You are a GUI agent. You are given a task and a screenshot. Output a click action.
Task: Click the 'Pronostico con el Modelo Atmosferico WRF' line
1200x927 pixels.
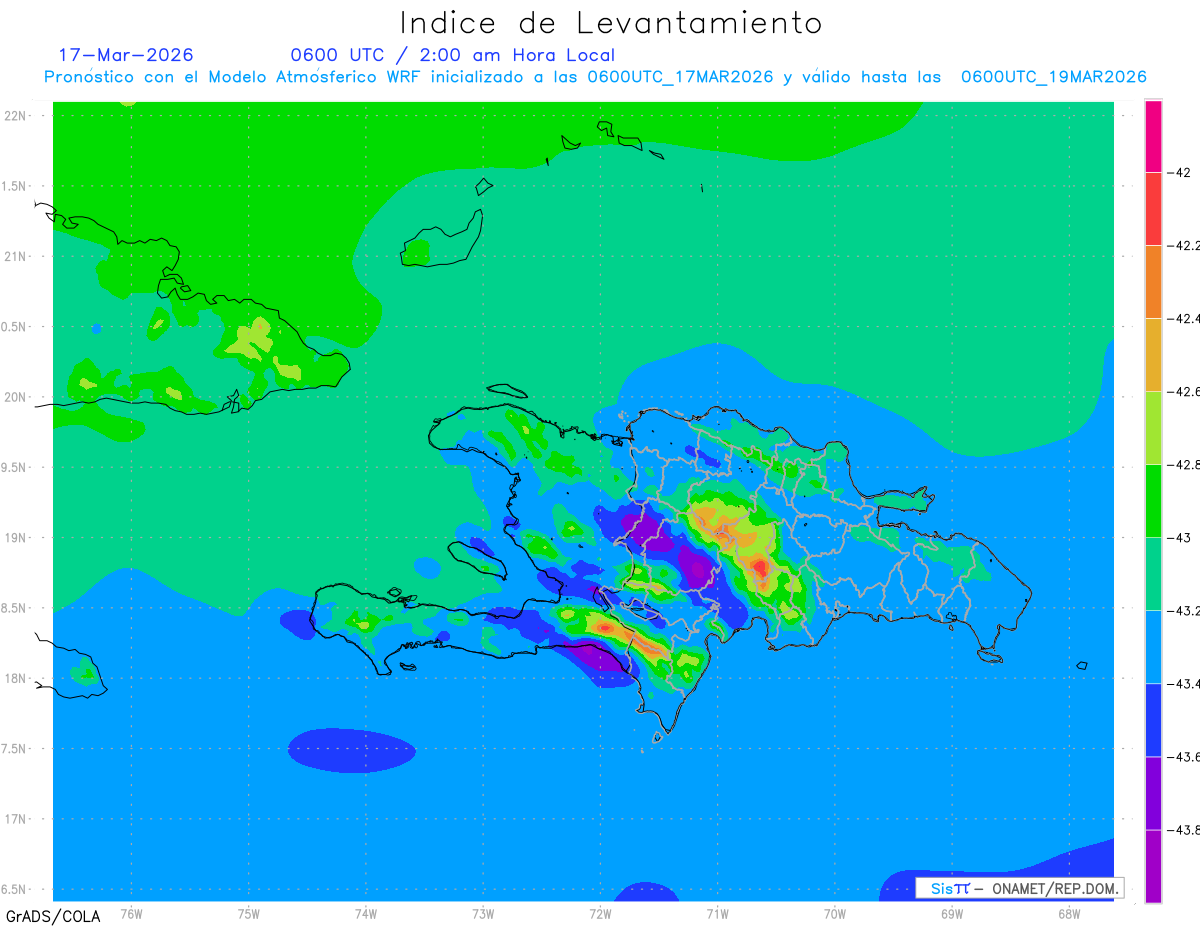(x=595, y=77)
